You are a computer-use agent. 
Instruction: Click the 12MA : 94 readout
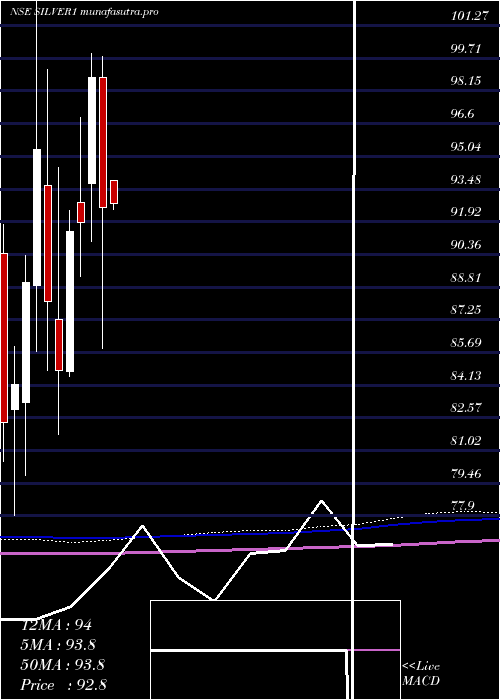click(x=57, y=625)
